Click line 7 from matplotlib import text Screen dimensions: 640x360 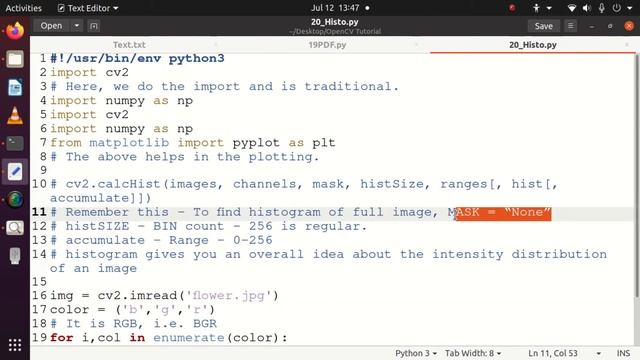(193, 143)
